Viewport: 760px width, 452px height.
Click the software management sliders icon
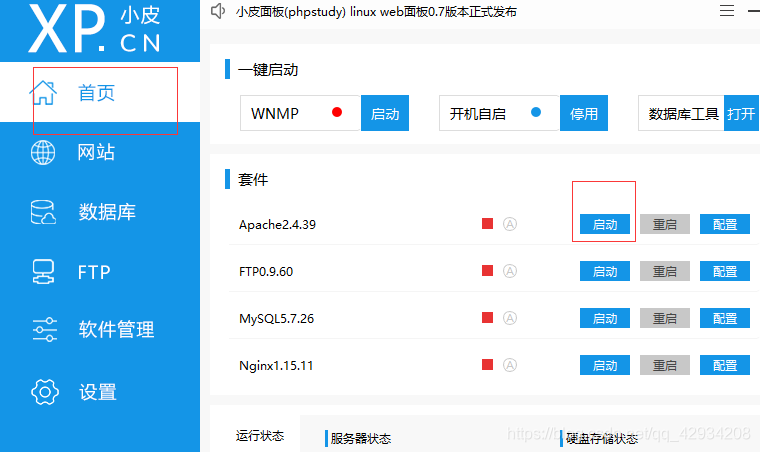pos(45,330)
